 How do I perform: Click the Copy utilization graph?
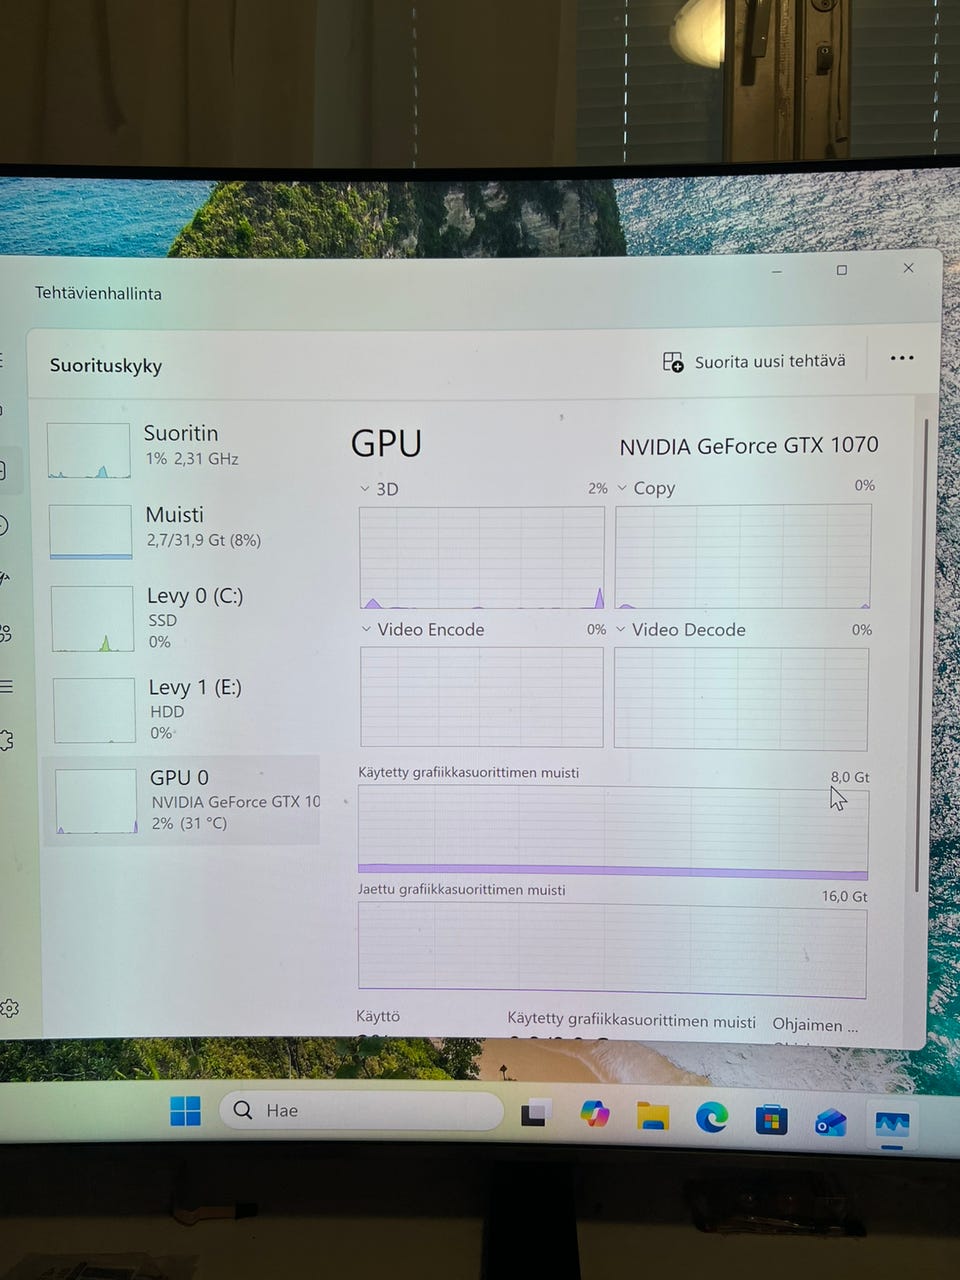click(743, 556)
